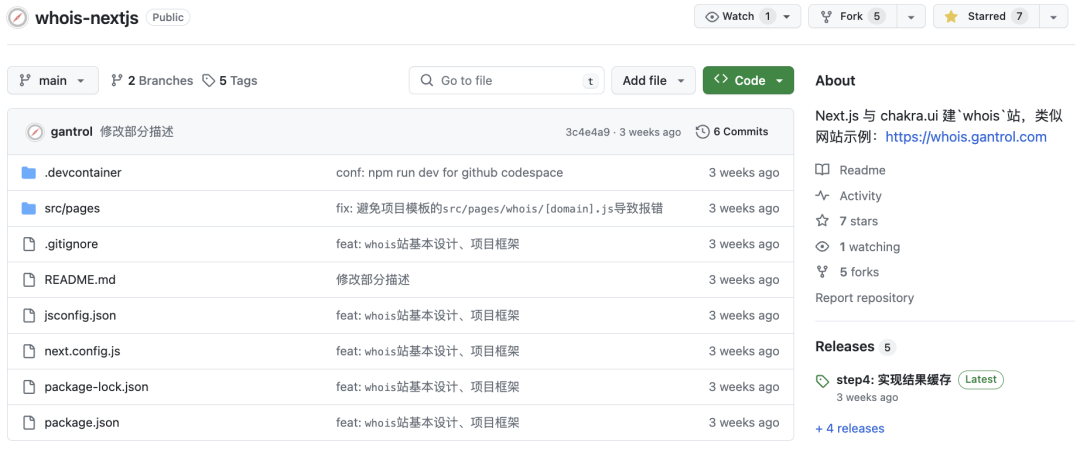This screenshot has height=449, width=1080.
Task: Click the .gitignore file icon
Action: coord(28,244)
